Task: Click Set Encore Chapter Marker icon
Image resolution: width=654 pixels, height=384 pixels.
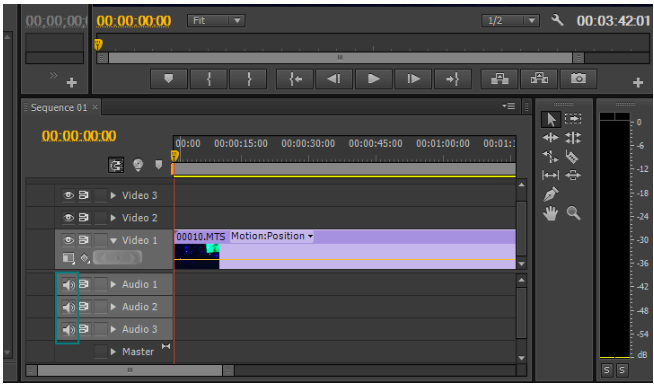Action: [x=138, y=165]
